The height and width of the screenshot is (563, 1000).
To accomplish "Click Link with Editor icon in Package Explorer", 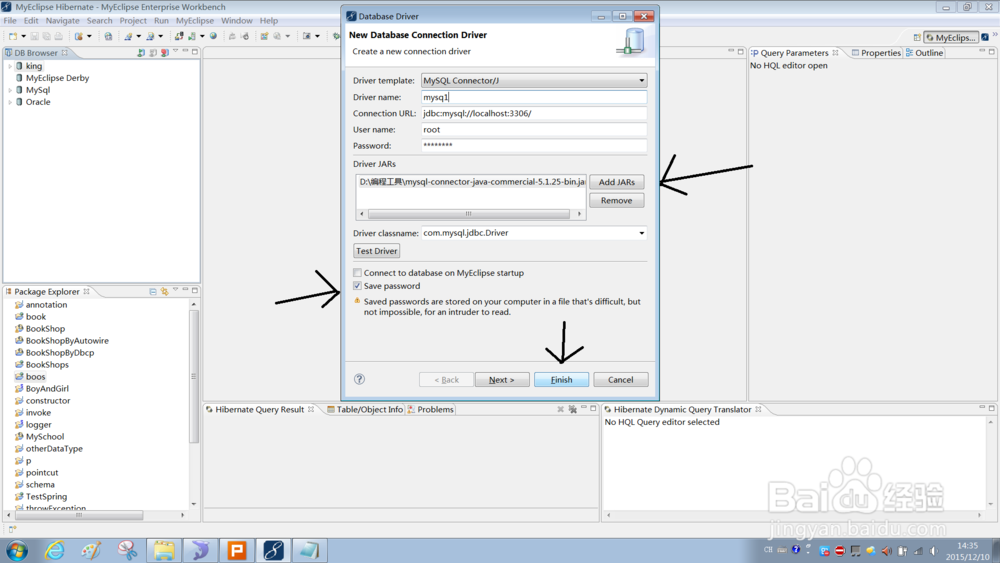I will (x=164, y=291).
